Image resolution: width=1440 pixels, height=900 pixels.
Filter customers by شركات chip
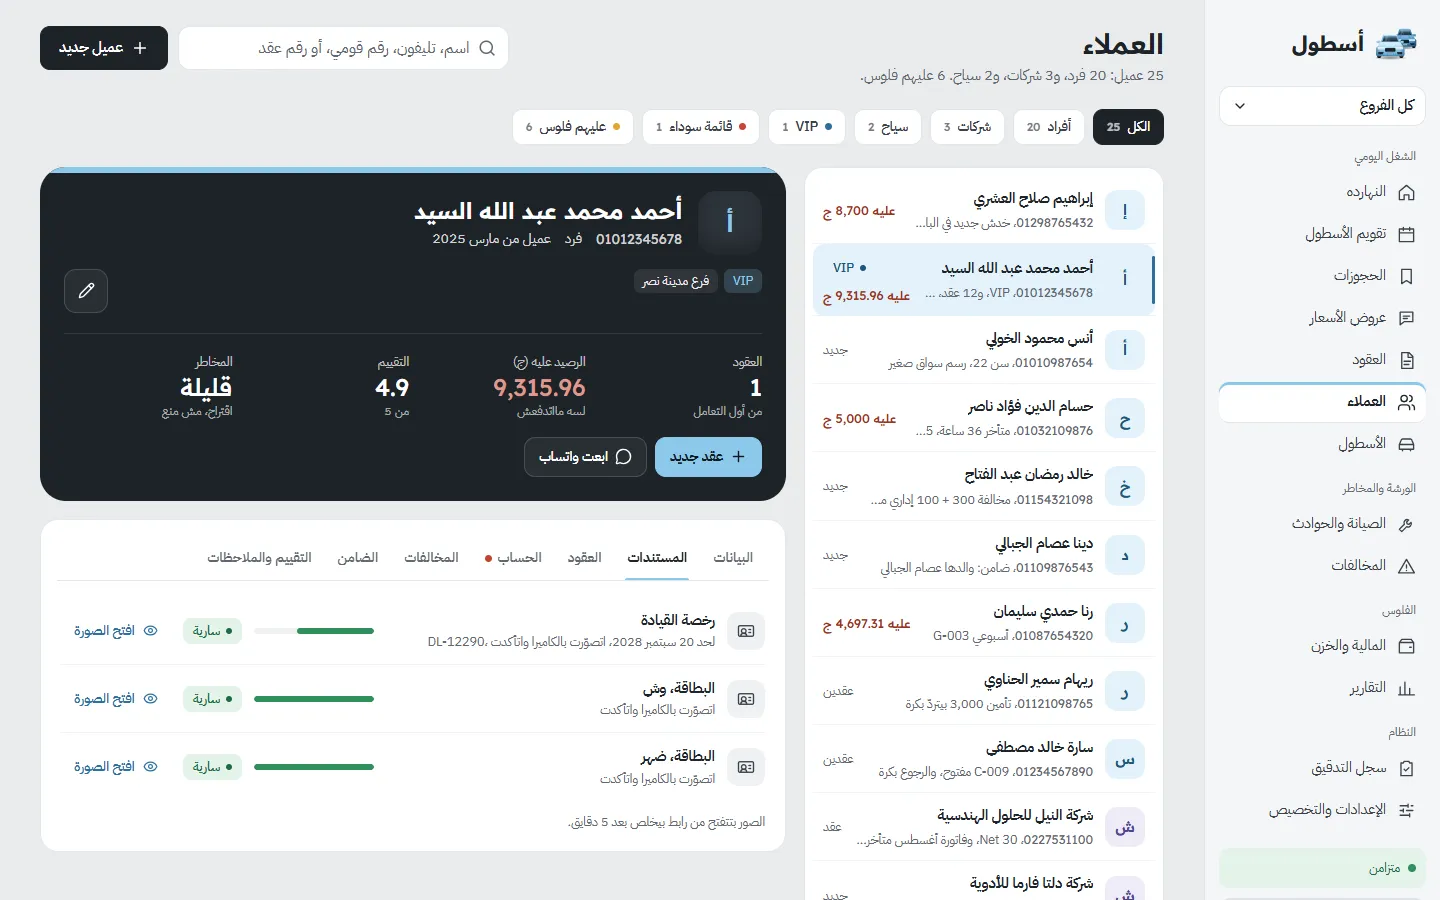[x=967, y=127]
